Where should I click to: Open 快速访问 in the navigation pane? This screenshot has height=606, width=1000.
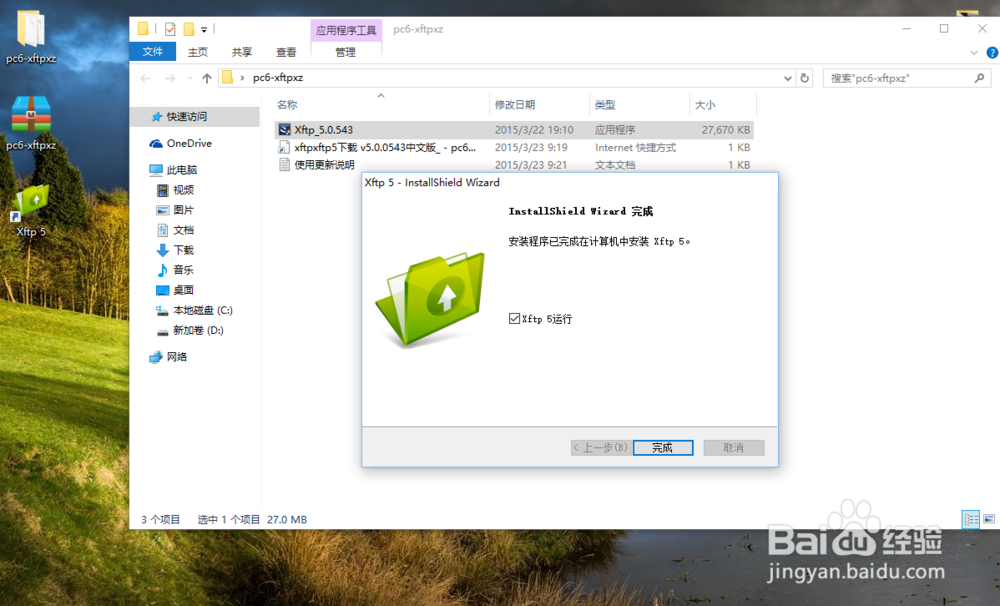(x=187, y=117)
